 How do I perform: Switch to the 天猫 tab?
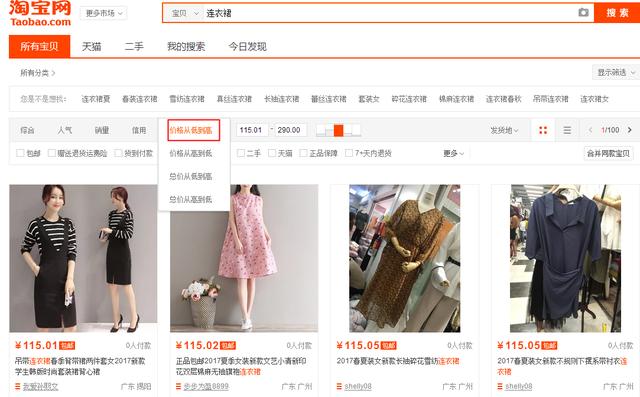click(91, 47)
